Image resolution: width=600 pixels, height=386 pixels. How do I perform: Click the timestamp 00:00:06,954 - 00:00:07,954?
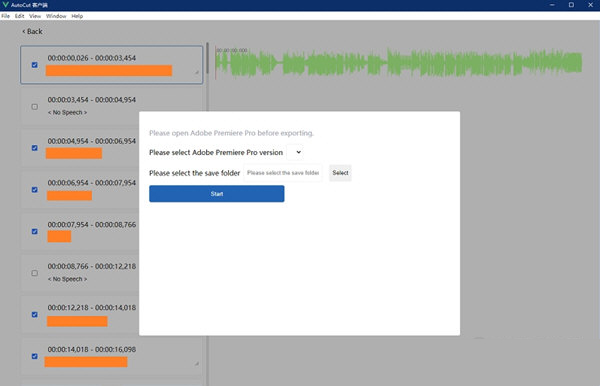[x=92, y=183]
